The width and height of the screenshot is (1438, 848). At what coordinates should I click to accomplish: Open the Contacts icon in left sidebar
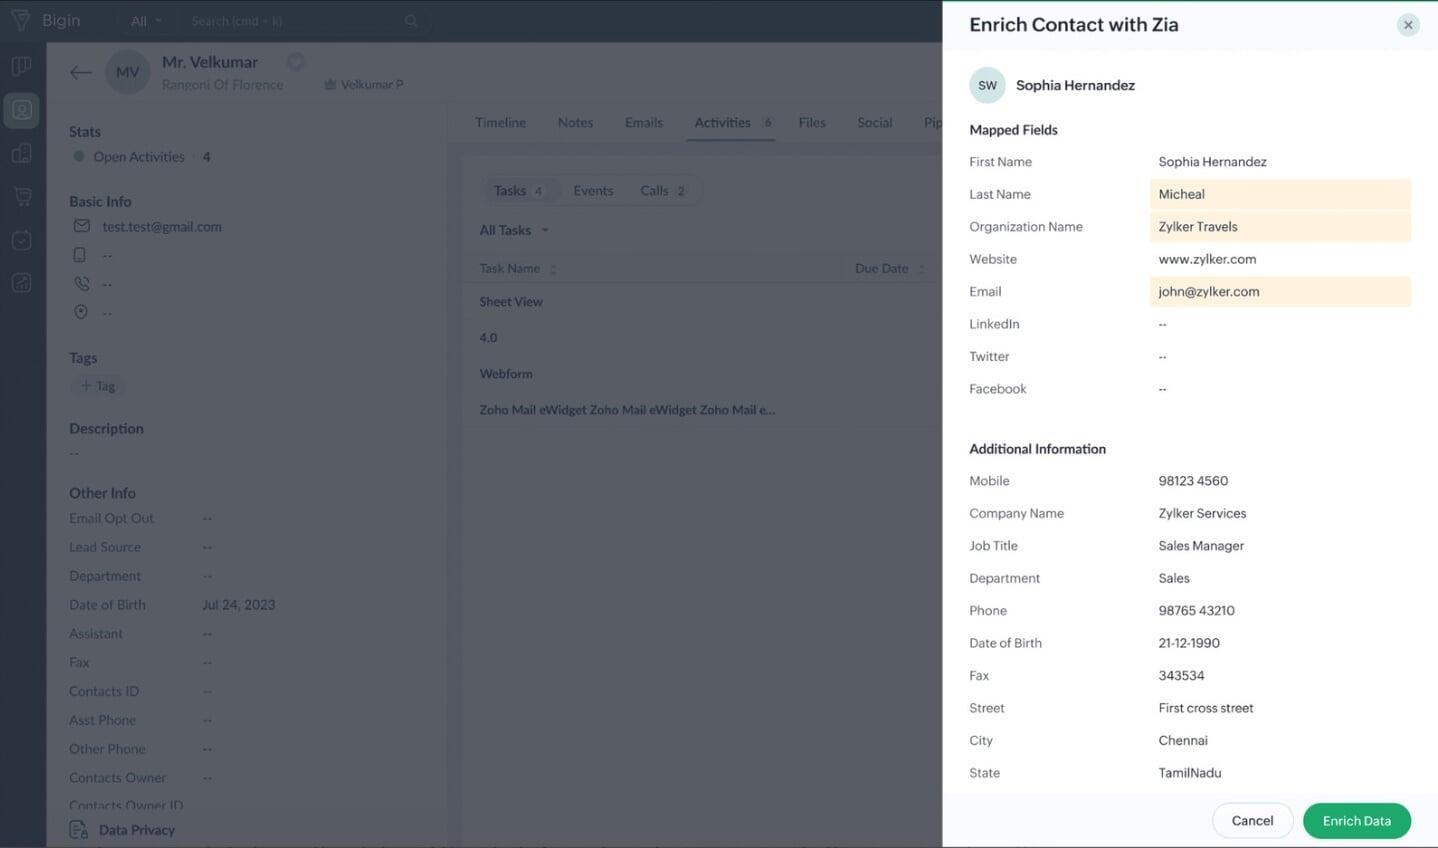pos(21,110)
